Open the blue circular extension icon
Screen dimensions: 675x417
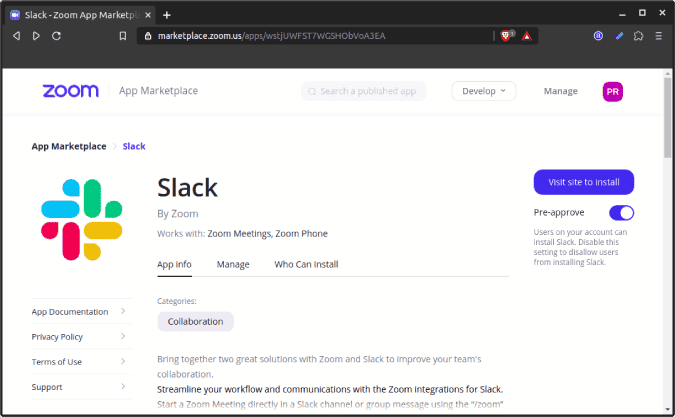point(598,36)
